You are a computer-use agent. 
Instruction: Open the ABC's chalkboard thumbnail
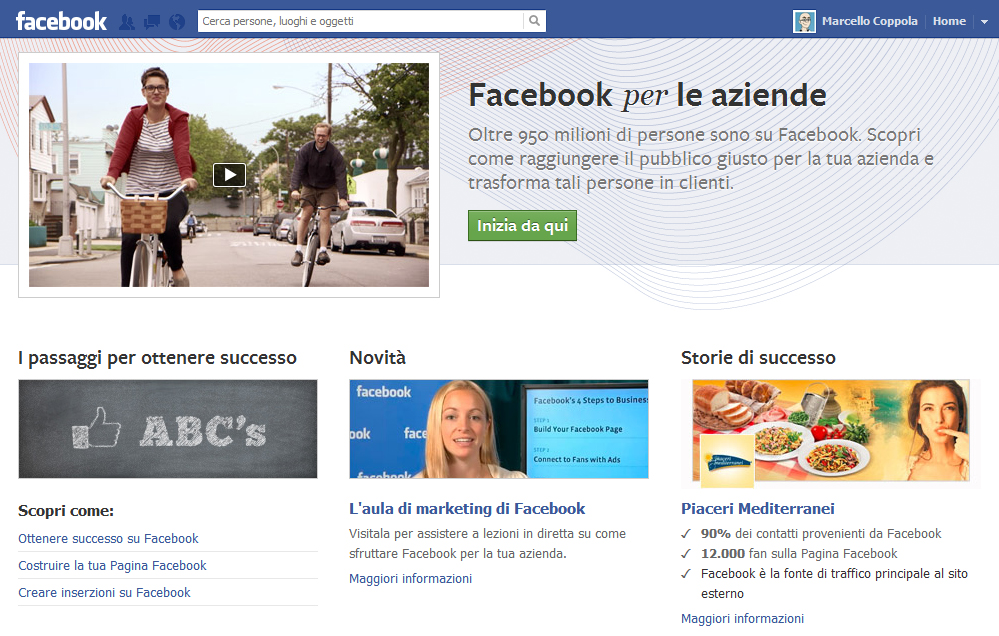coord(168,429)
